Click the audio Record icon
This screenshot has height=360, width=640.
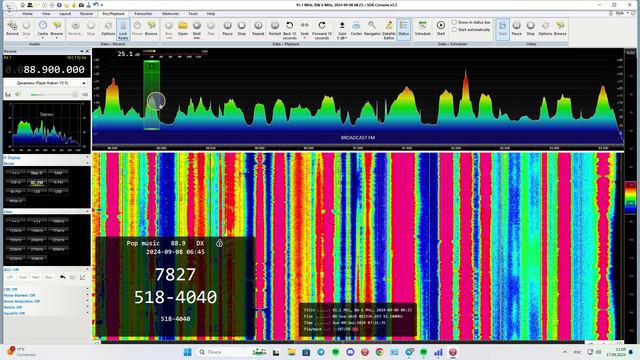pyautogui.click(x=12, y=29)
